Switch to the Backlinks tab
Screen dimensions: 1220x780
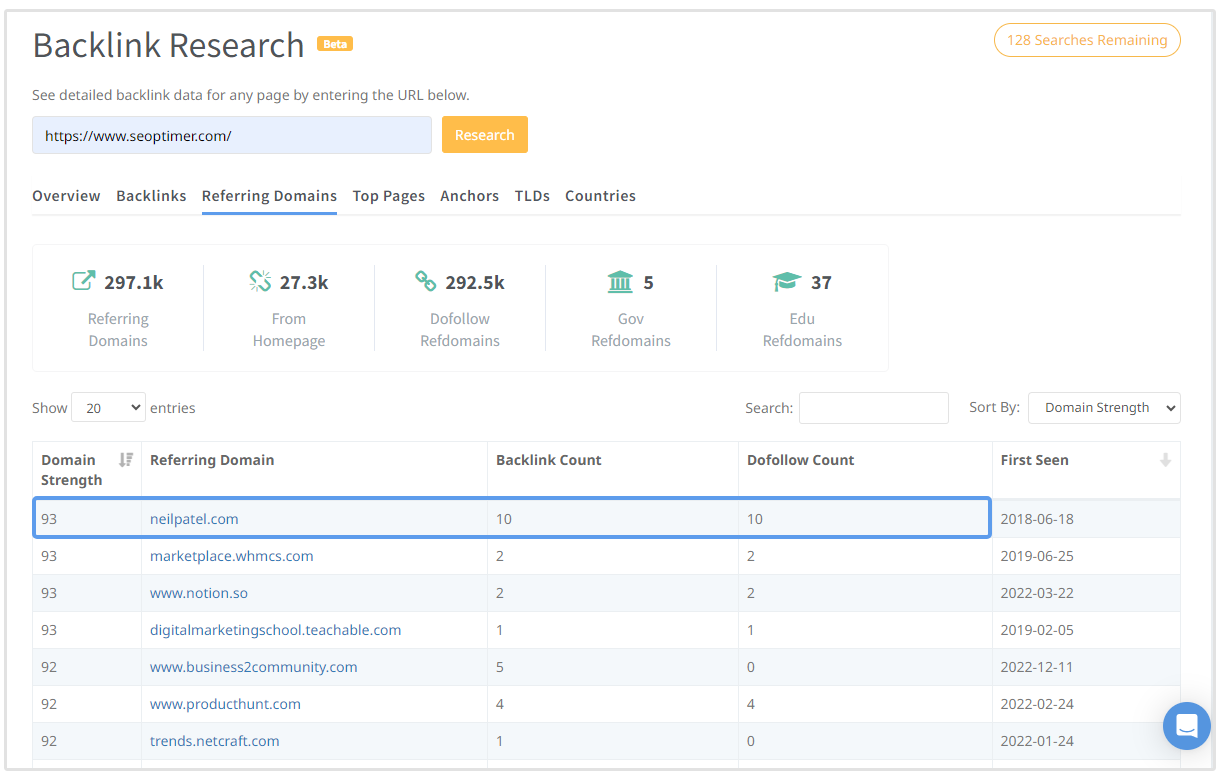coord(151,196)
